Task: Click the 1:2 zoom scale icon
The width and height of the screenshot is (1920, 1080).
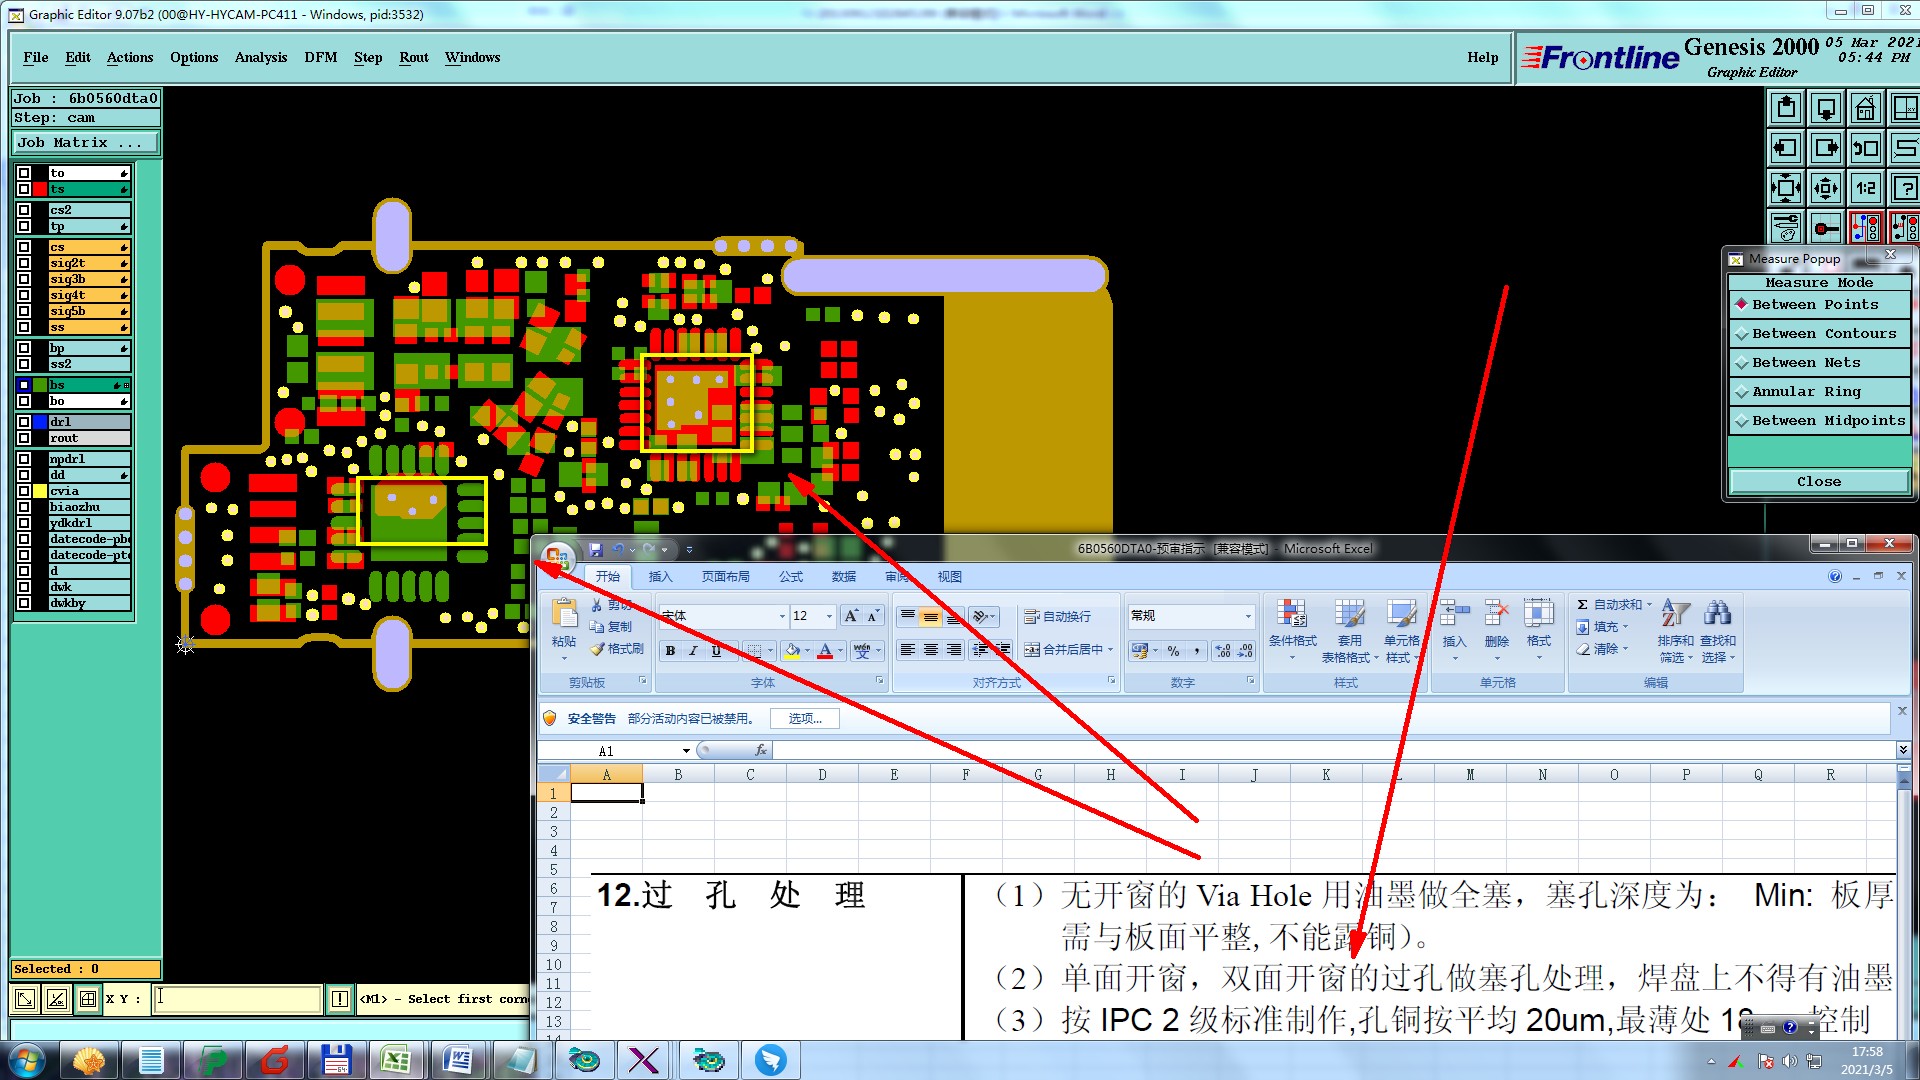Action: (x=1865, y=188)
